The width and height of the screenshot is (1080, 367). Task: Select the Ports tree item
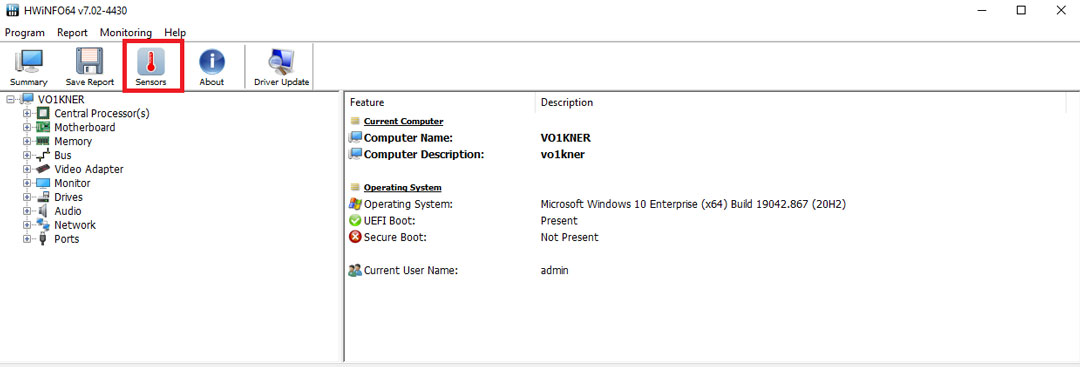click(x=67, y=239)
